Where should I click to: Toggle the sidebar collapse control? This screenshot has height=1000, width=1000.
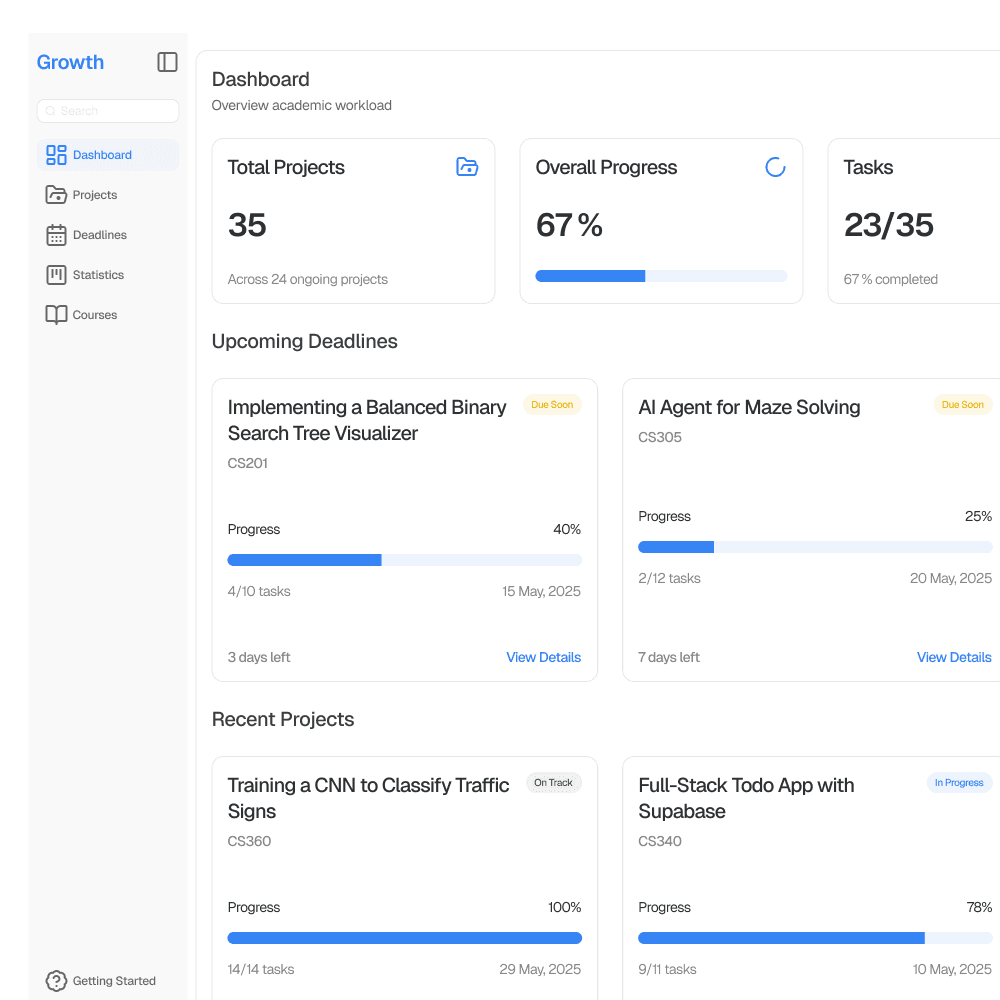167,62
